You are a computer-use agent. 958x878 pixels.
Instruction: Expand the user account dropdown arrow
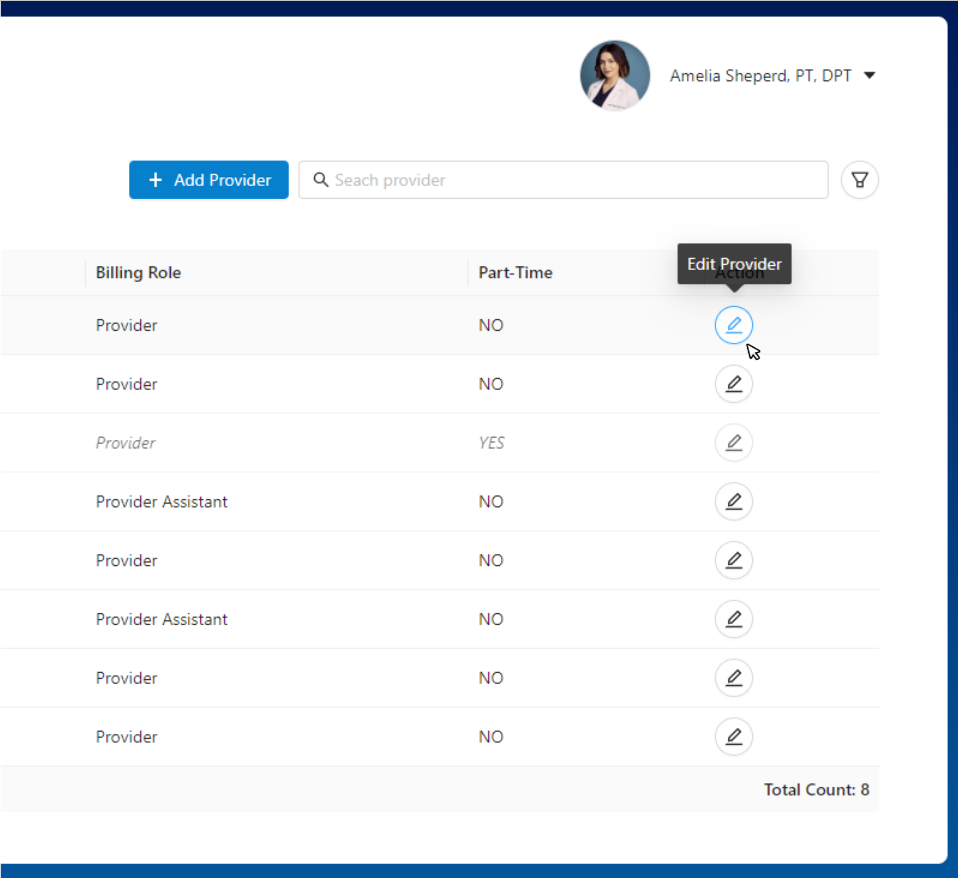869,76
